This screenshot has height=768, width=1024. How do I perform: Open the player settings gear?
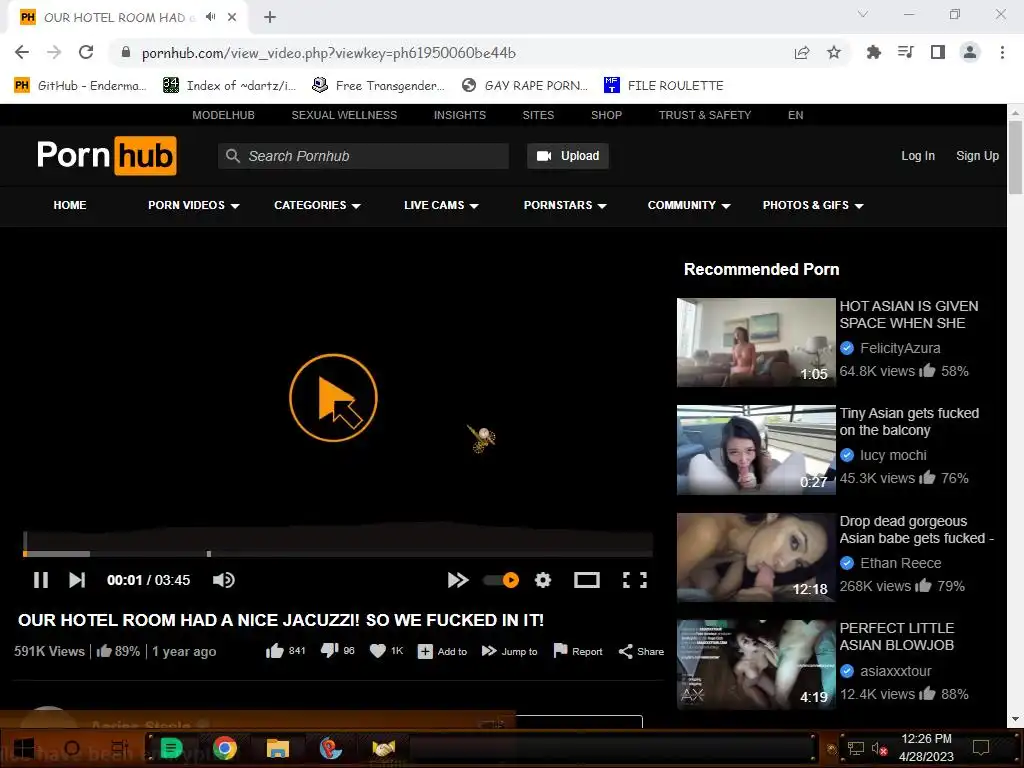click(x=543, y=580)
